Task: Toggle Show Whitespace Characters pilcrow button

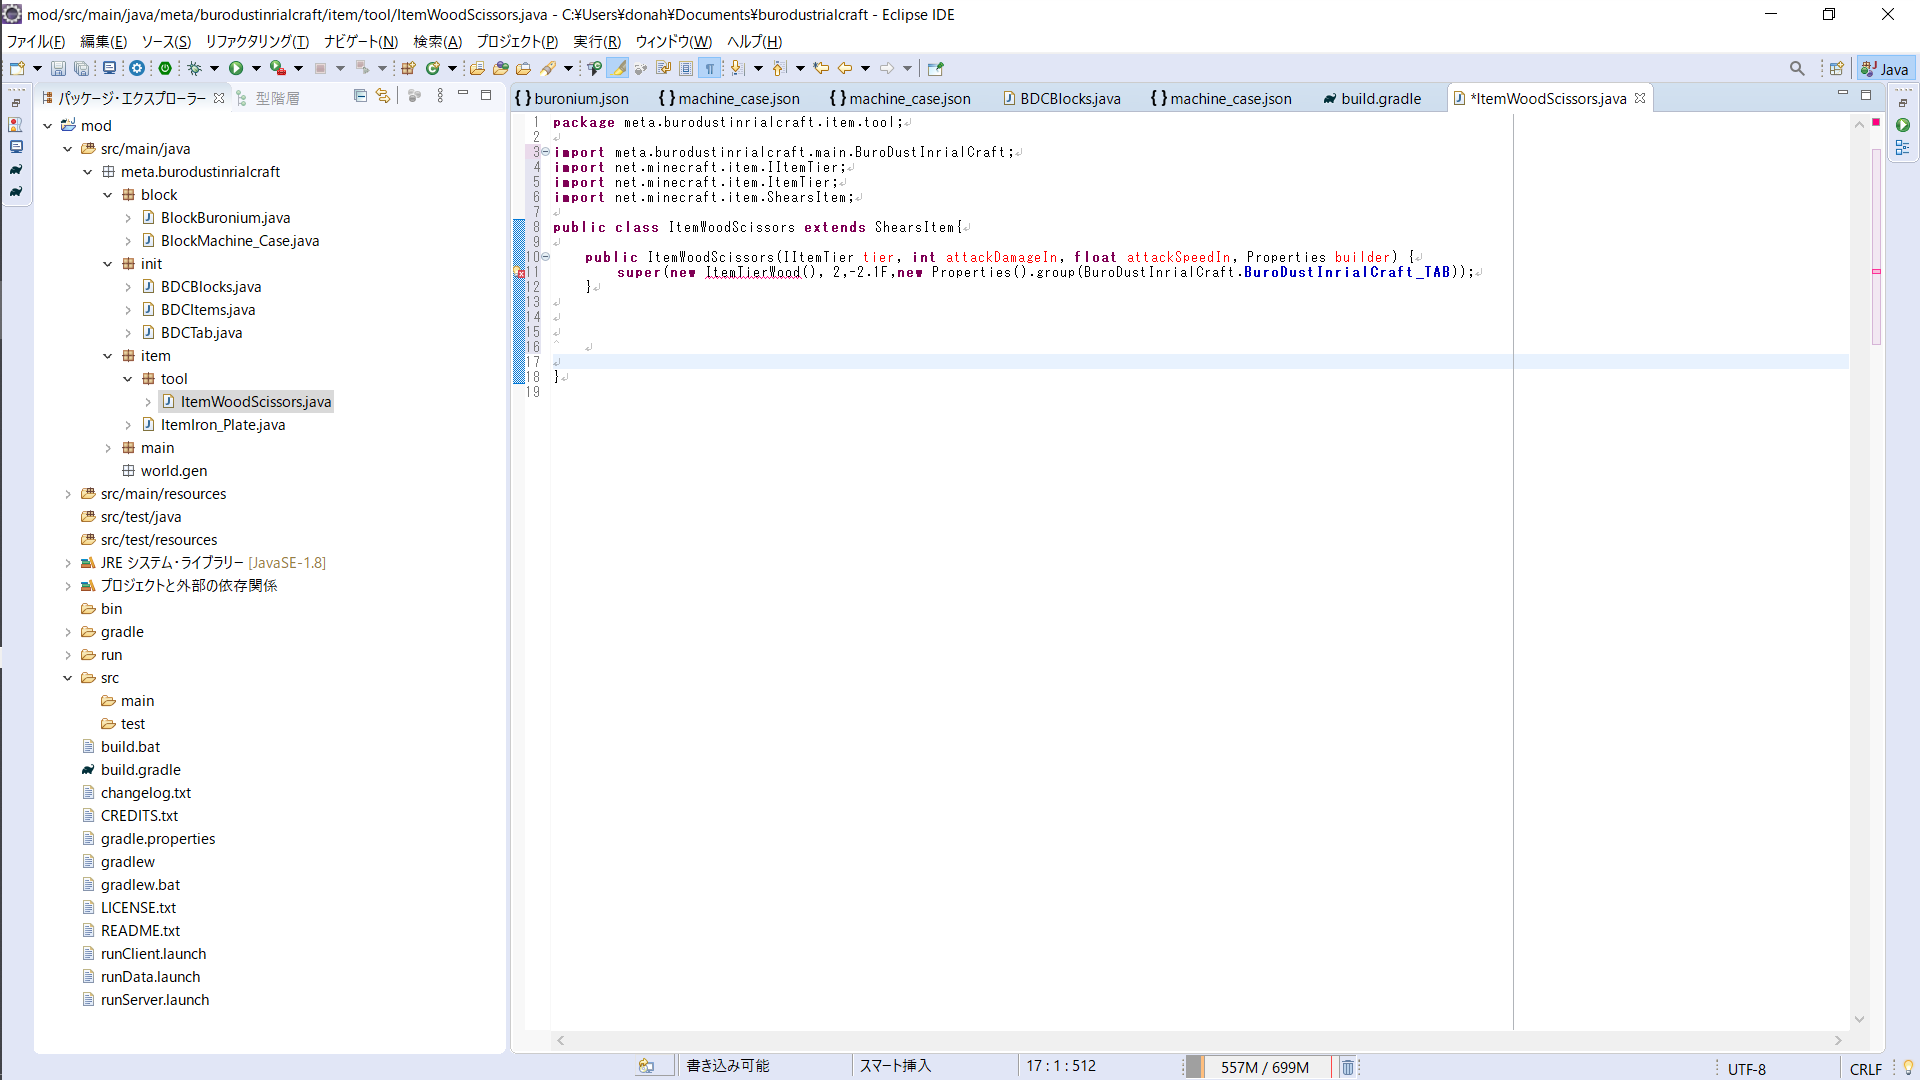Action: [x=709, y=68]
